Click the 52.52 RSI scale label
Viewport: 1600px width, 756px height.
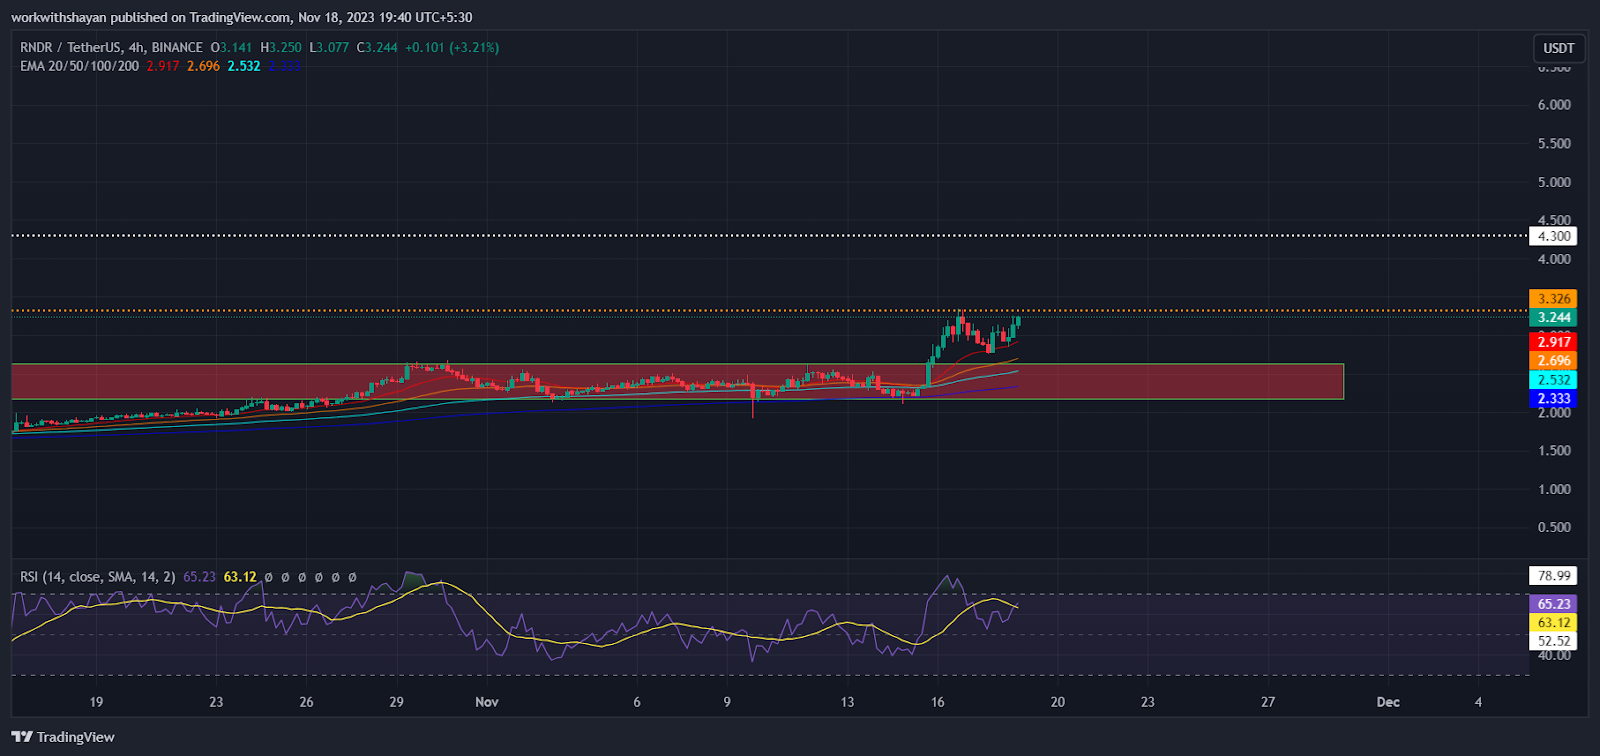click(x=1553, y=641)
